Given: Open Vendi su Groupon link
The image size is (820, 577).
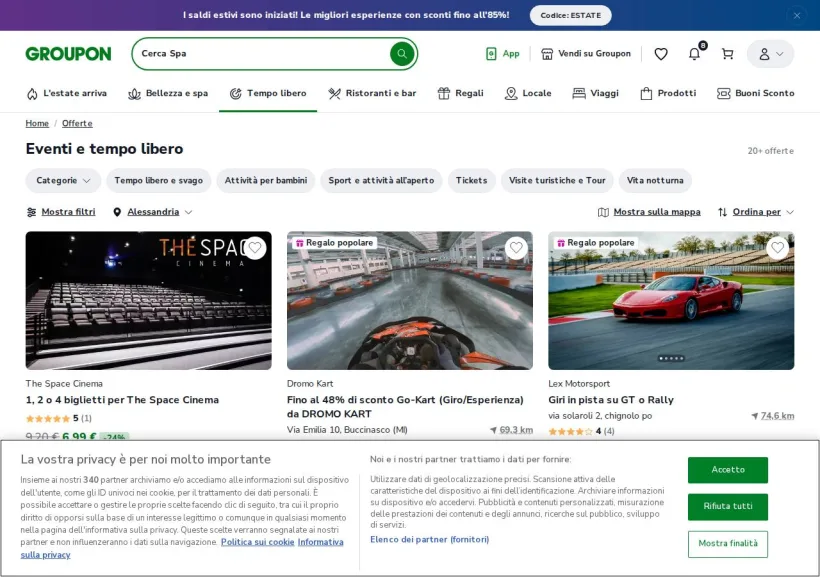Looking at the screenshot, I should [586, 53].
